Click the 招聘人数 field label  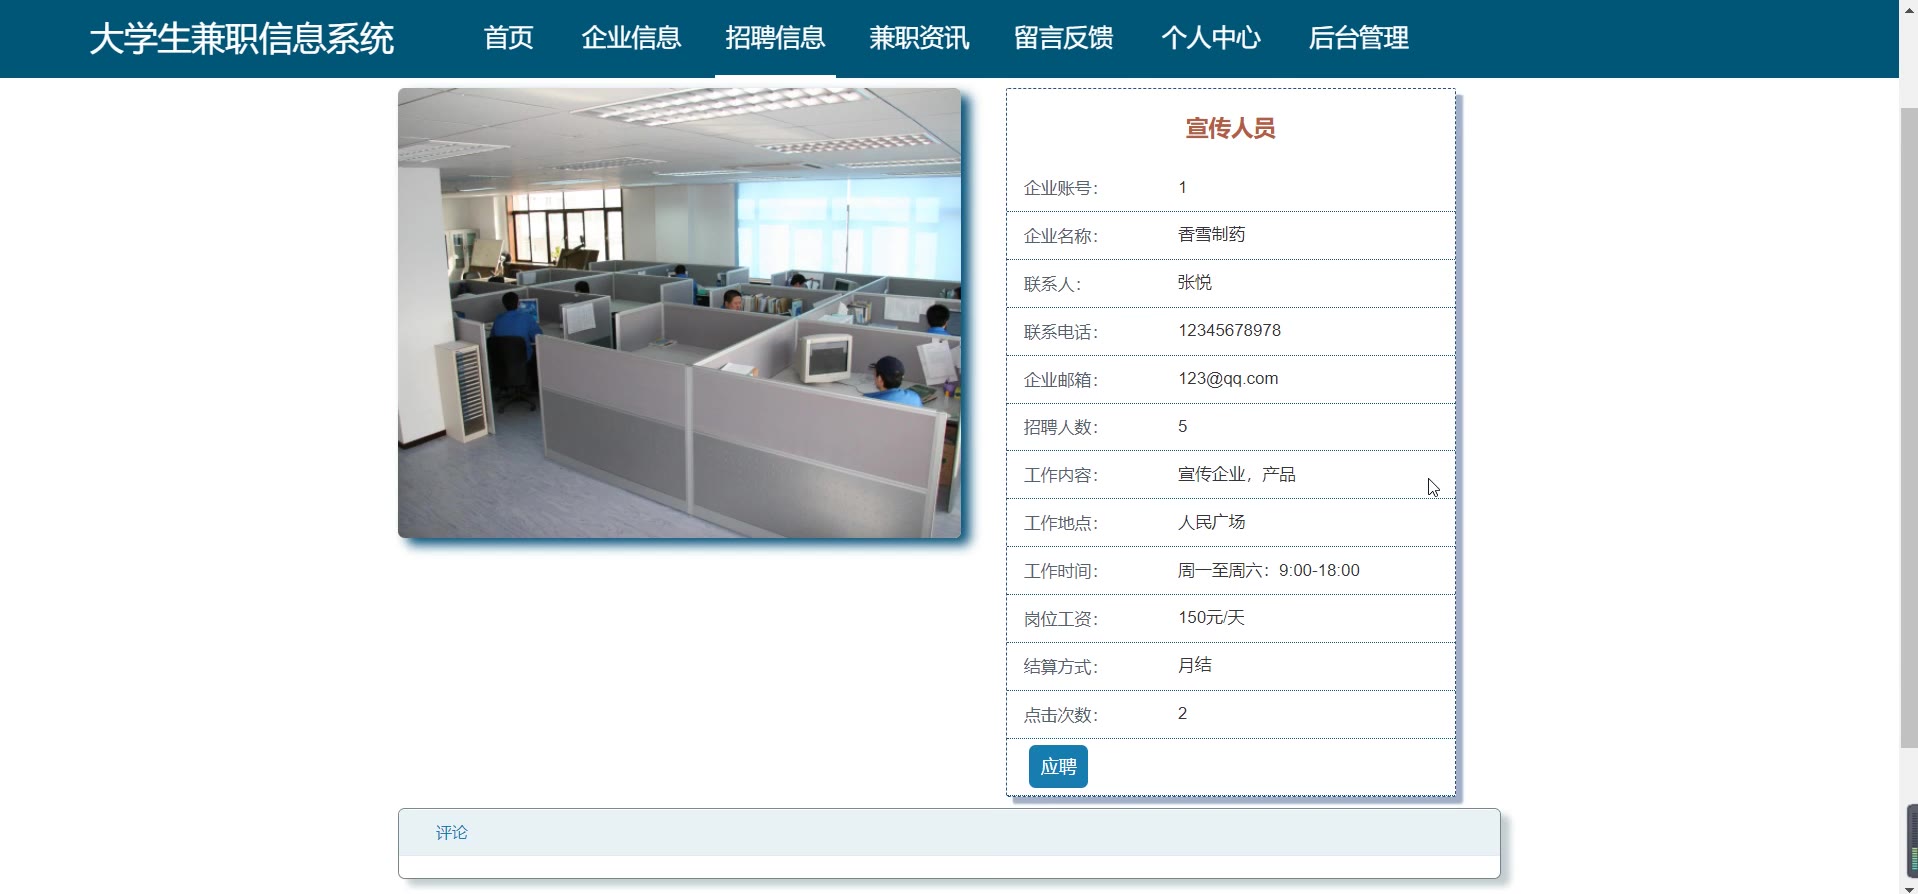[x=1060, y=427]
